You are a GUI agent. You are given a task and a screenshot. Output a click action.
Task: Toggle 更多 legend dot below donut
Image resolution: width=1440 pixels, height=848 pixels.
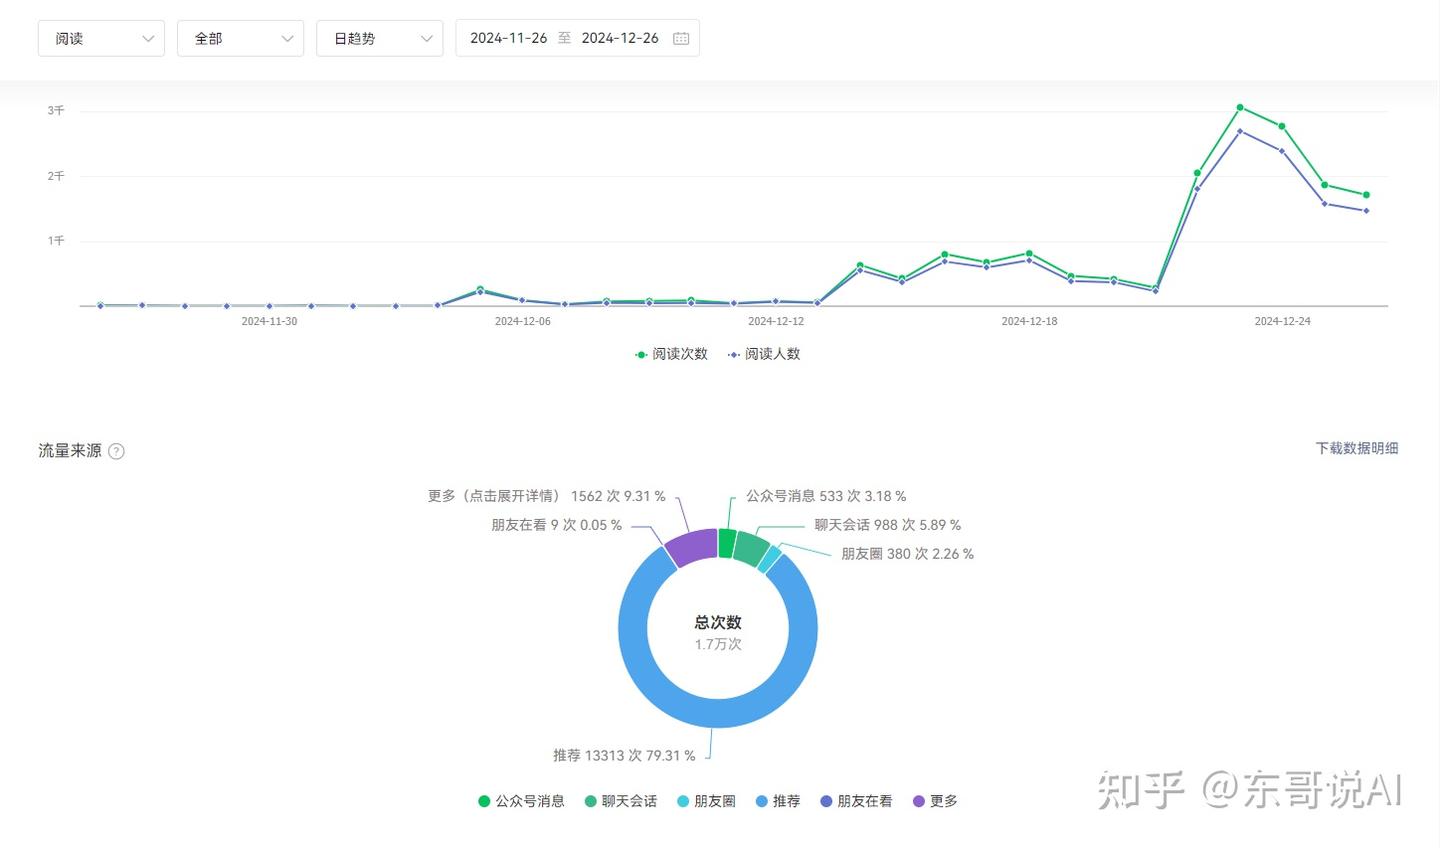tap(919, 801)
